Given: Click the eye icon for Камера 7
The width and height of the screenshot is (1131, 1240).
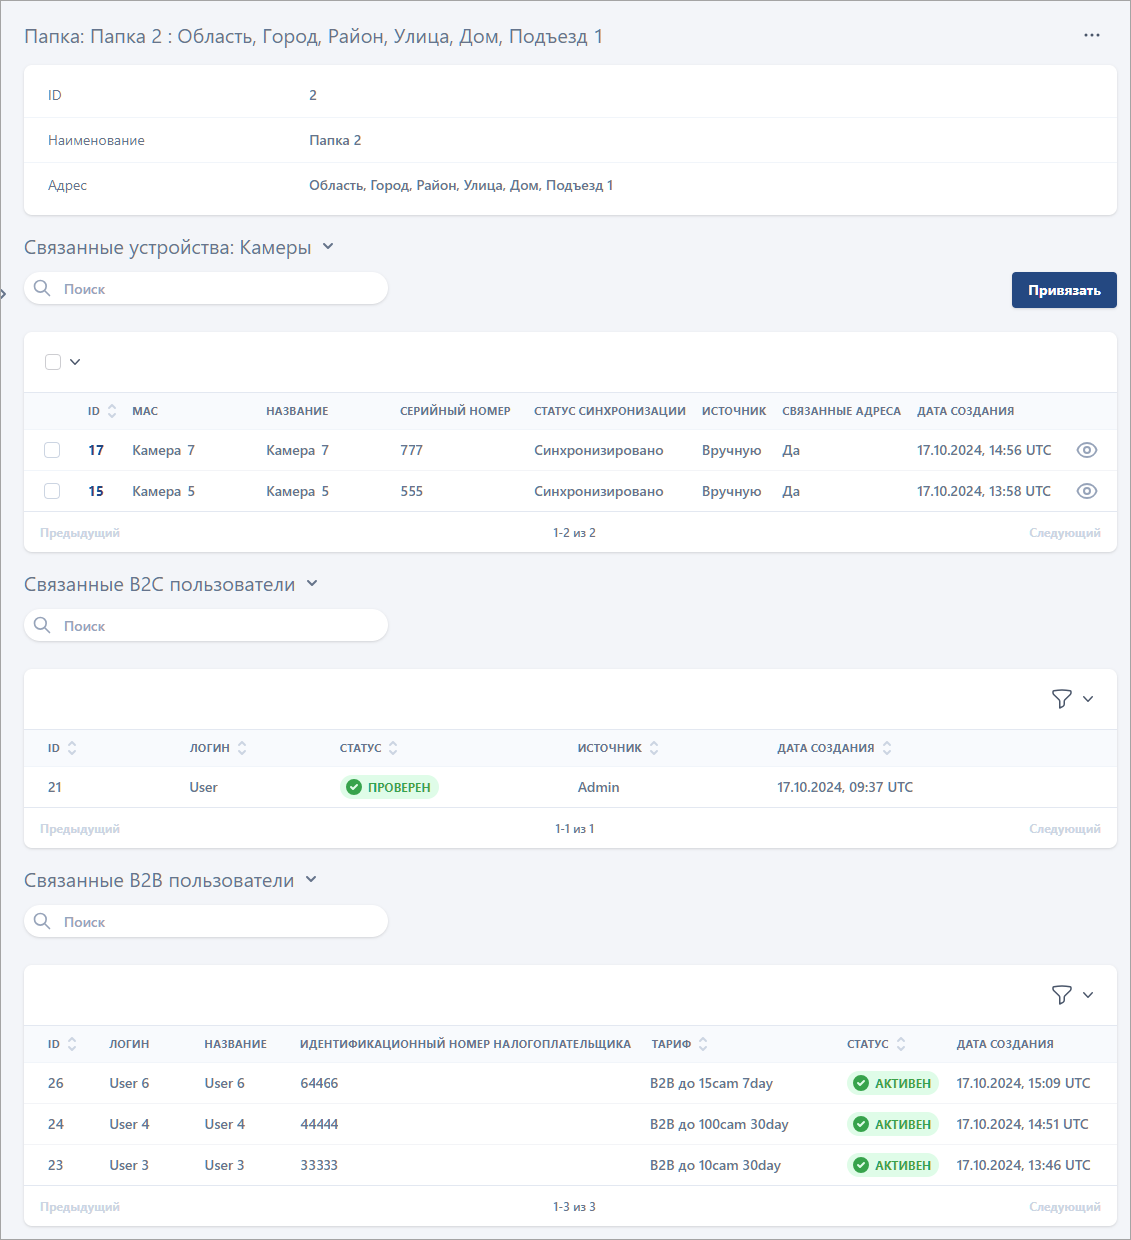Looking at the screenshot, I should tap(1086, 450).
